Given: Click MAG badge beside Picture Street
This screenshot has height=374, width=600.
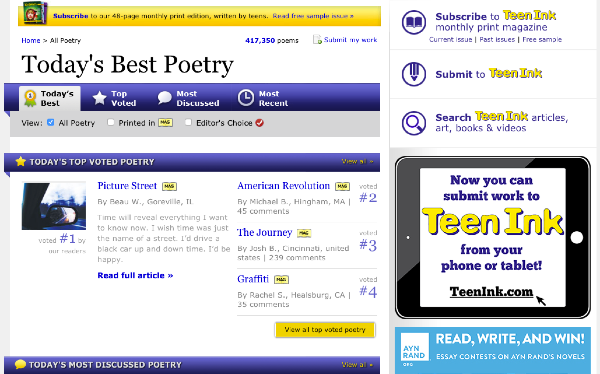Looking at the screenshot, I should (170, 186).
